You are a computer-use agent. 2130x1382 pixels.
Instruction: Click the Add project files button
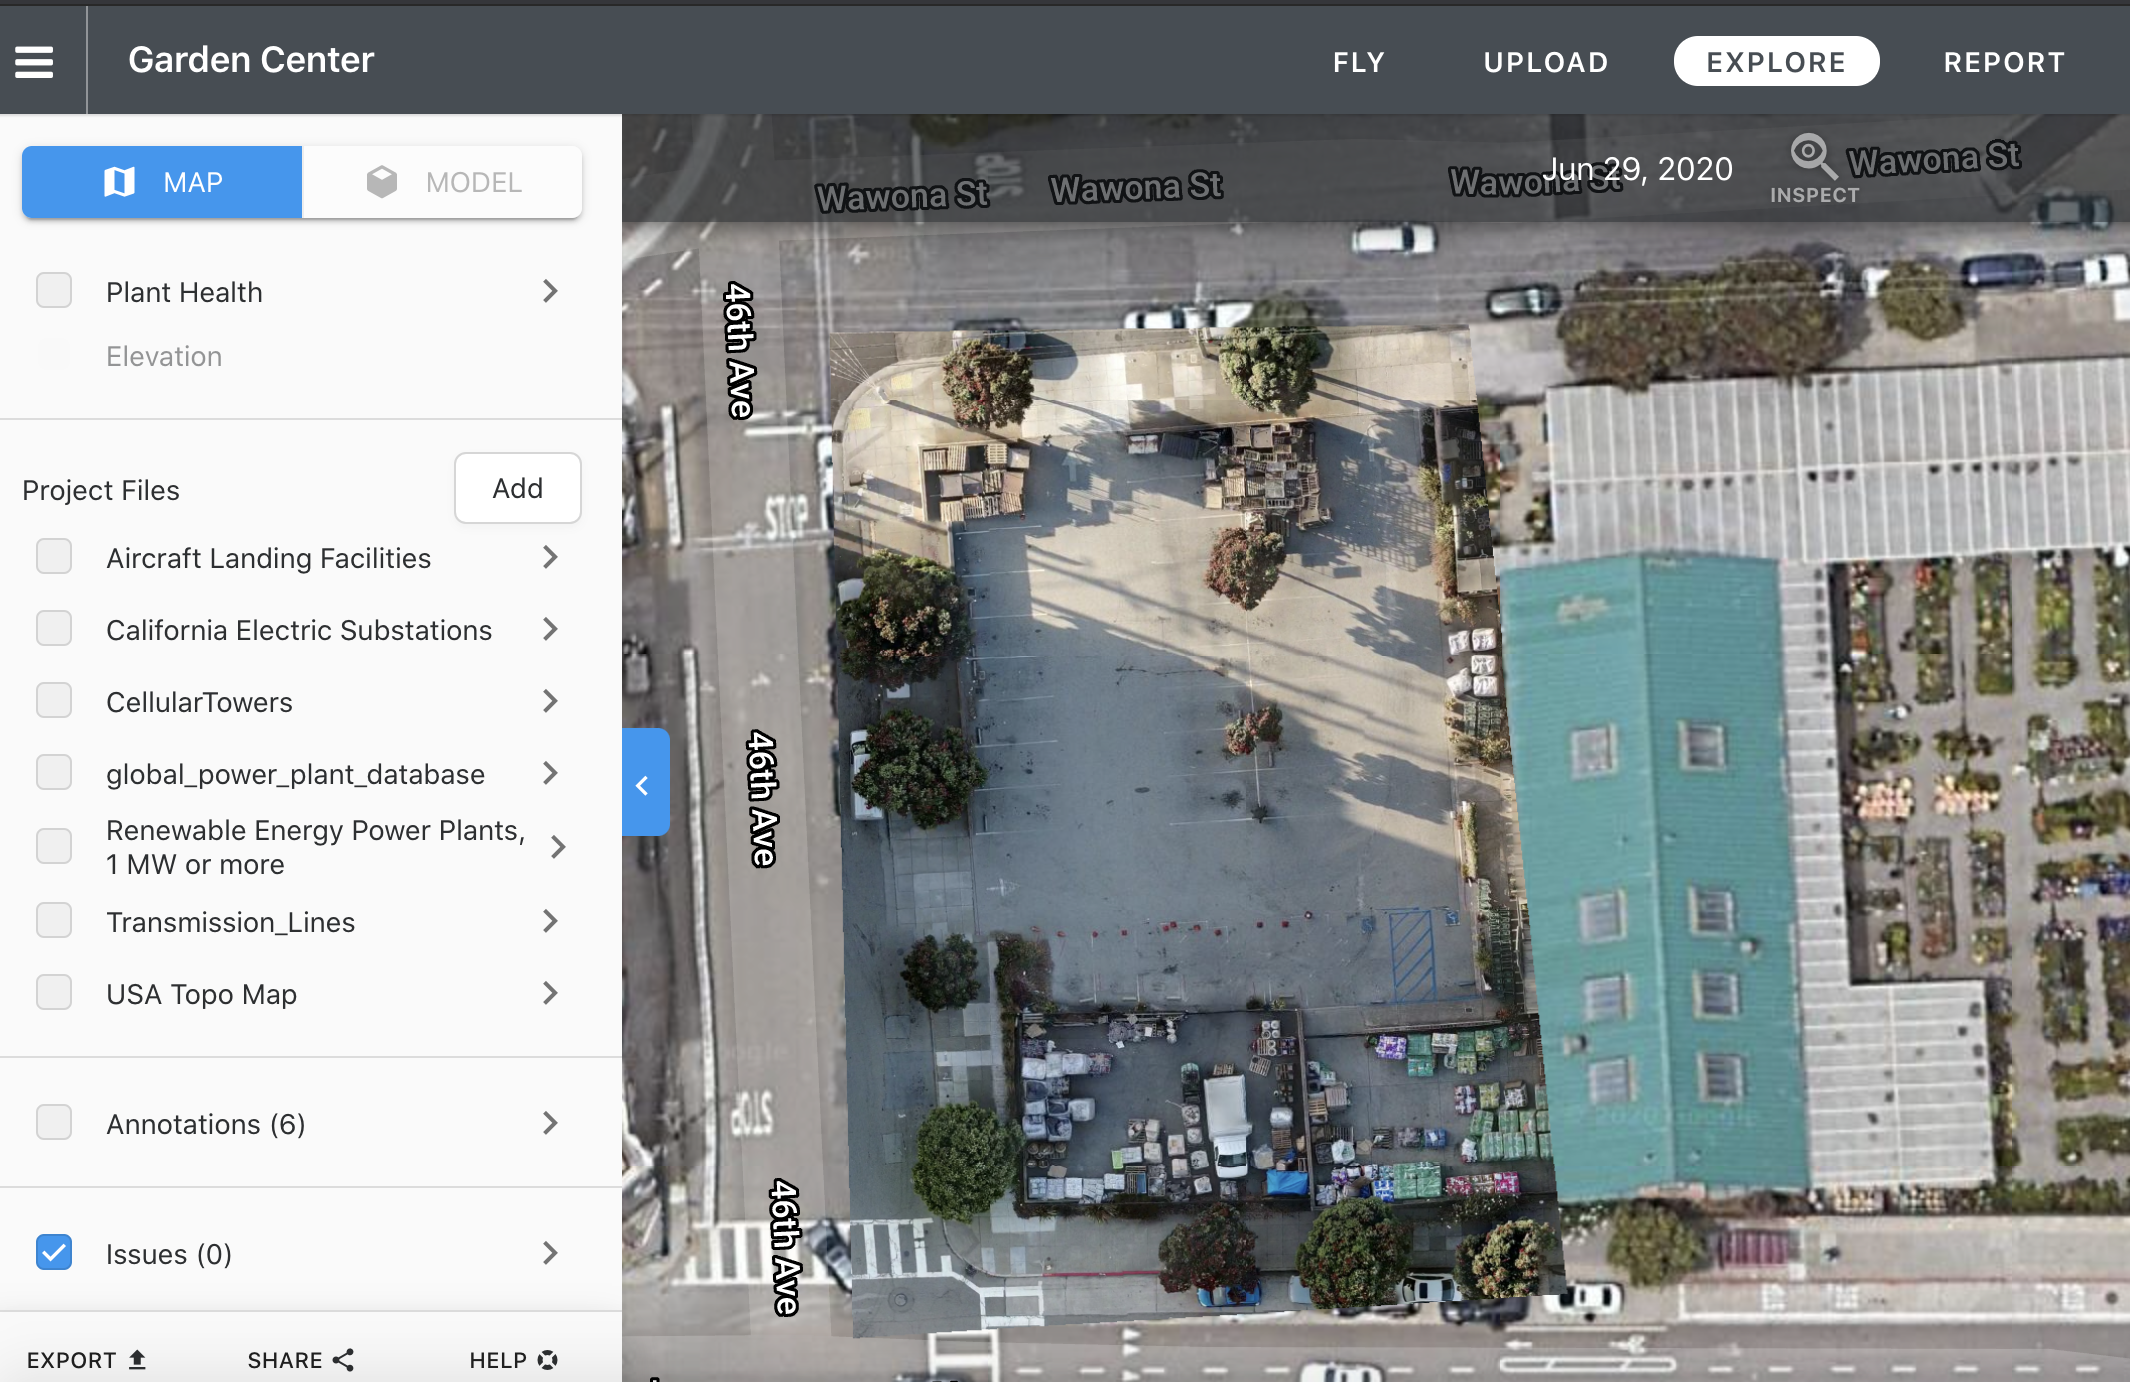point(517,488)
